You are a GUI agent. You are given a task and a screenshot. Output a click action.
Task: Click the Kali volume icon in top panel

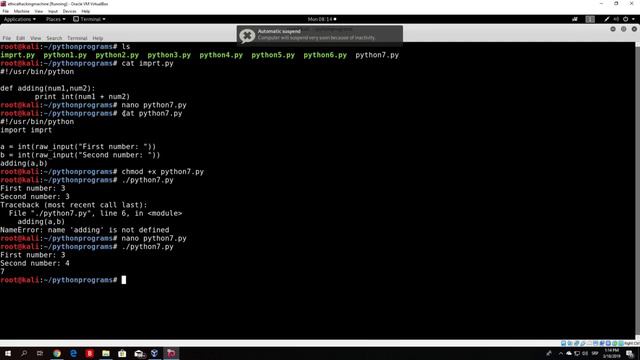616,19
